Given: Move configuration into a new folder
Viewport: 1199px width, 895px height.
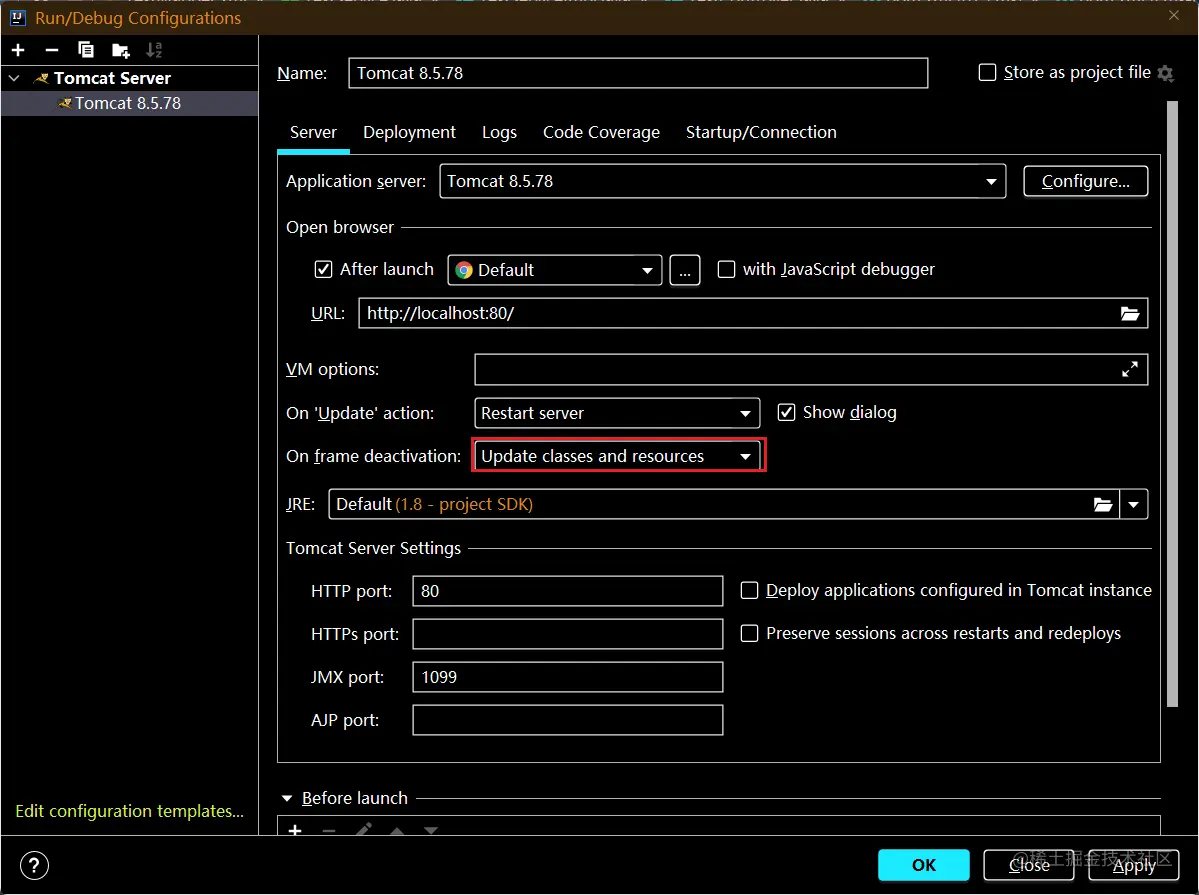Looking at the screenshot, I should 121,50.
